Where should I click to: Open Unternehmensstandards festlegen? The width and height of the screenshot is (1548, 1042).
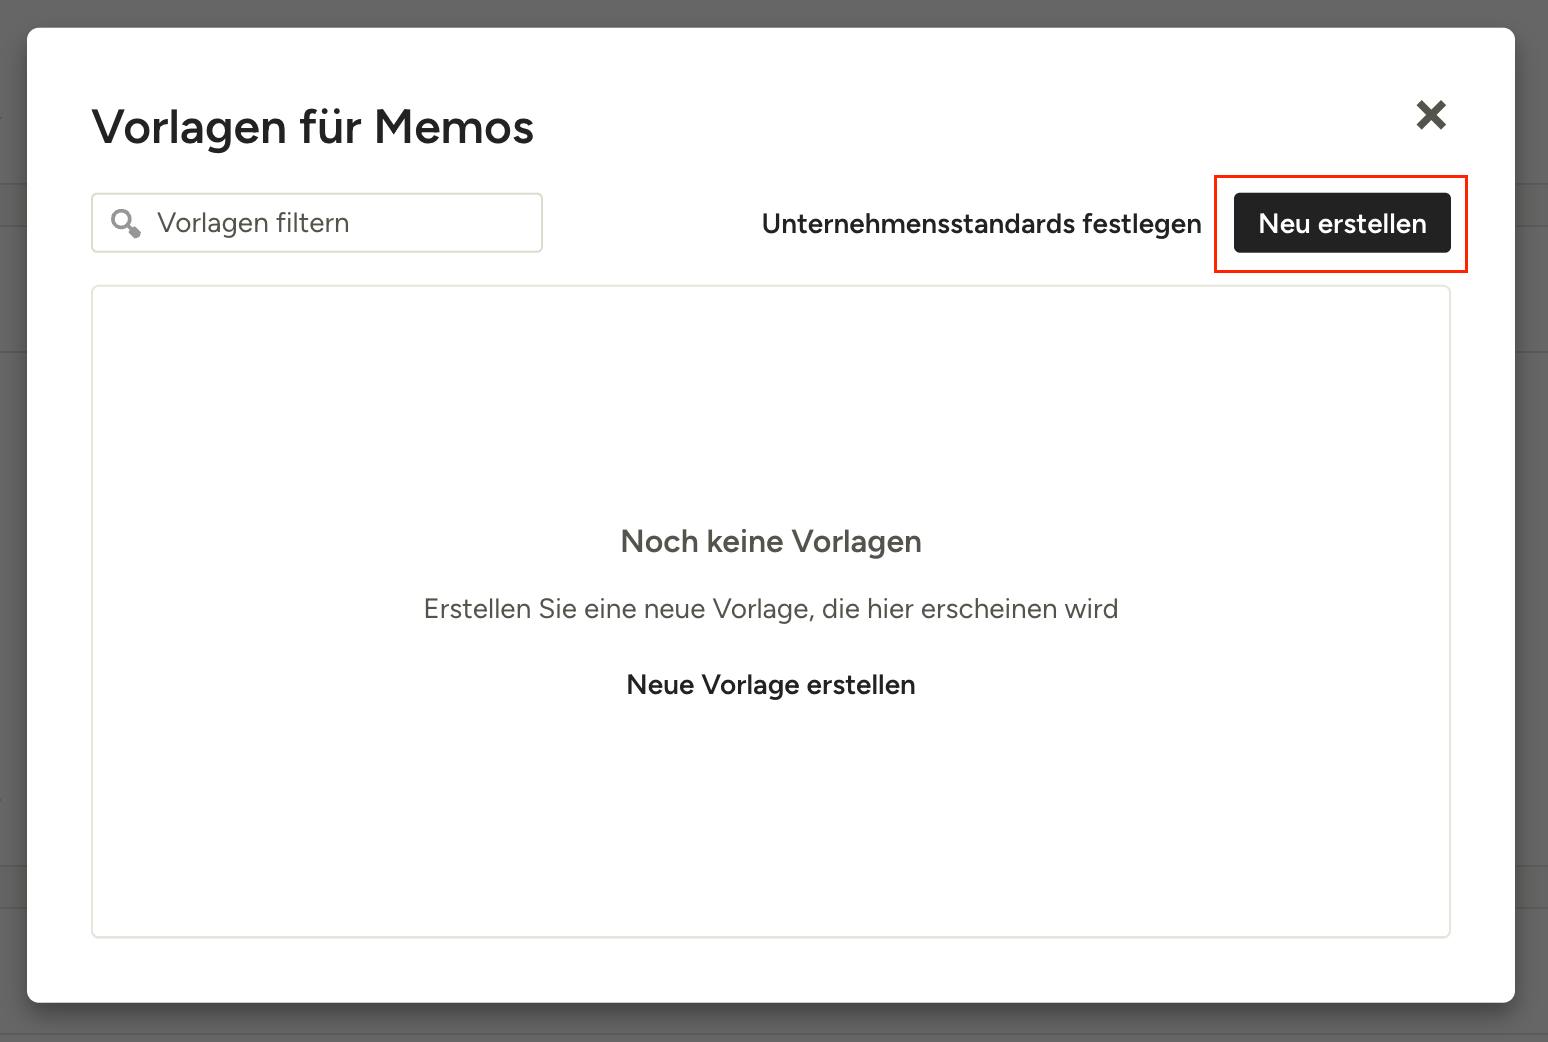[x=981, y=223]
